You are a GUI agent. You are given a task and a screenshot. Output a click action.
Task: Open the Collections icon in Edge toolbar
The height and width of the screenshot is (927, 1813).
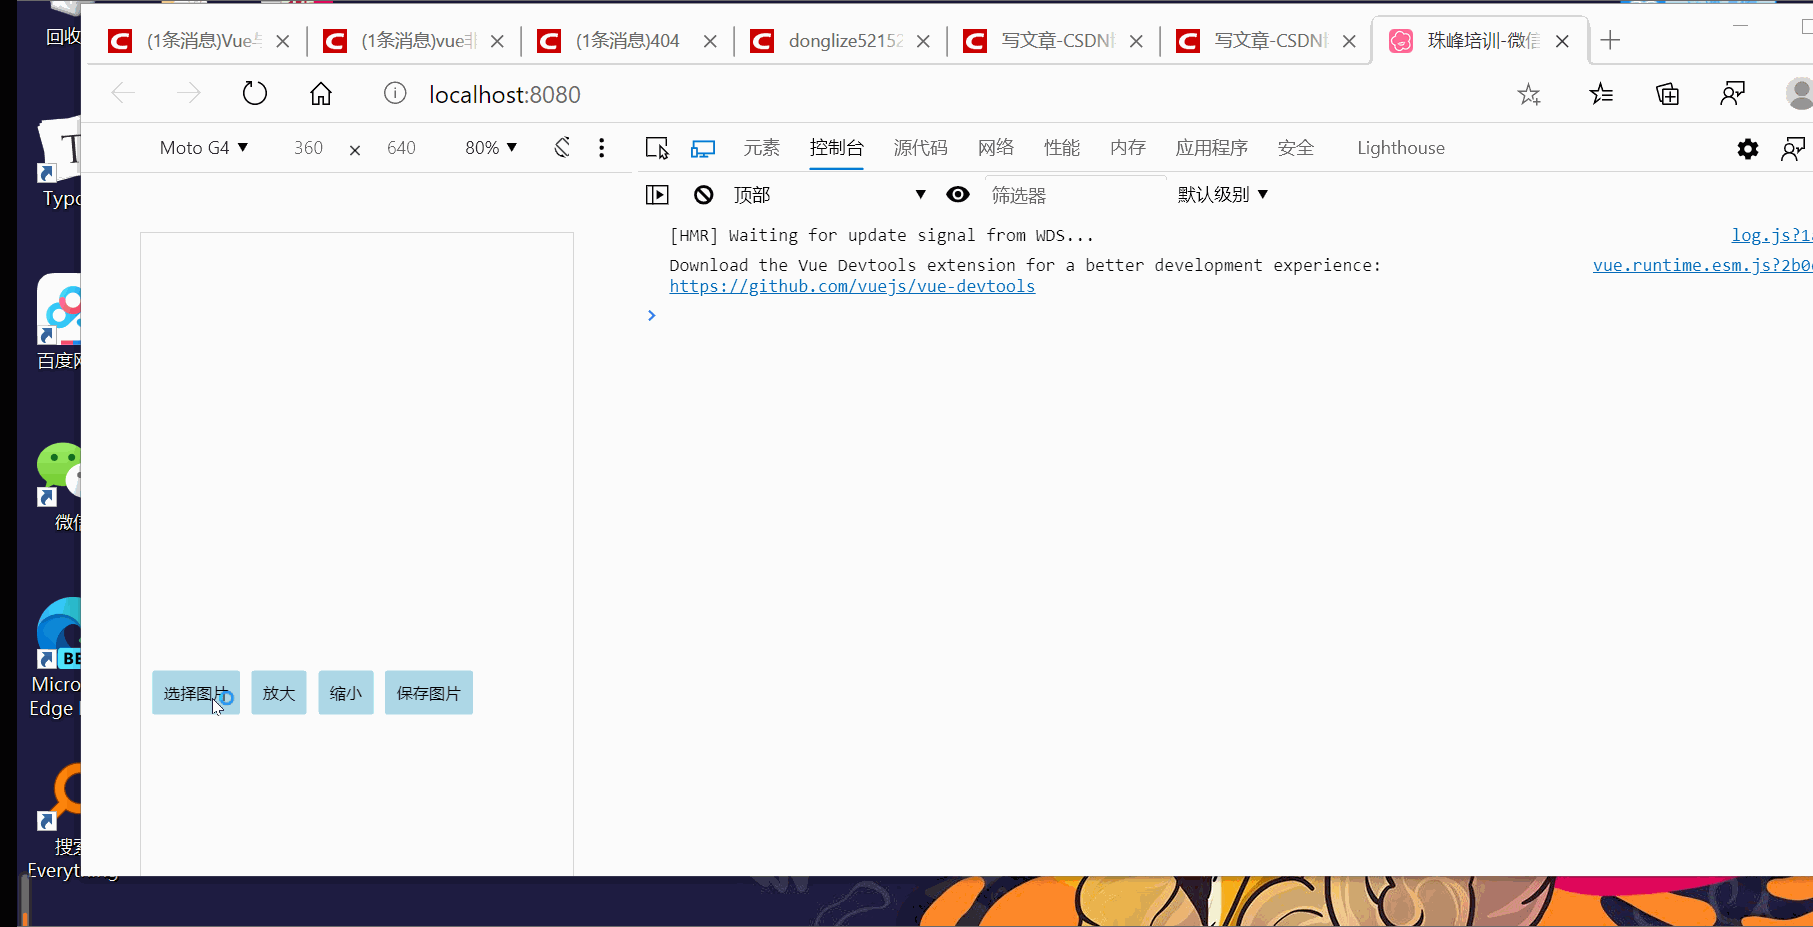1666,93
